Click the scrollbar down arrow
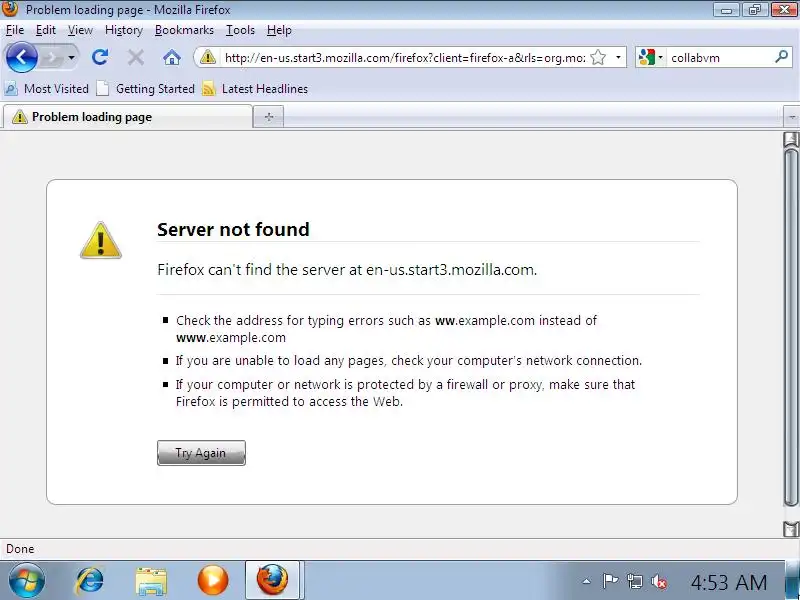Viewport: 800px width, 600px height. click(x=791, y=529)
